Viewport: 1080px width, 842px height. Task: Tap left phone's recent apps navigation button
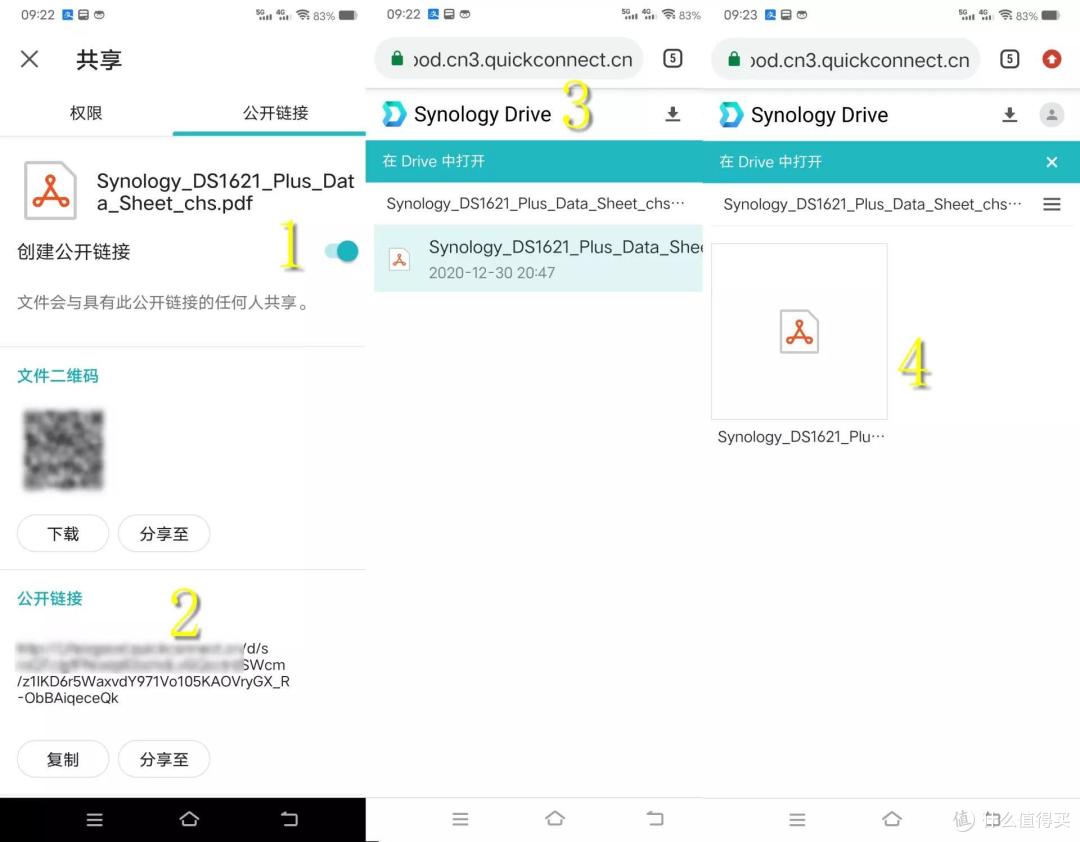[94, 819]
